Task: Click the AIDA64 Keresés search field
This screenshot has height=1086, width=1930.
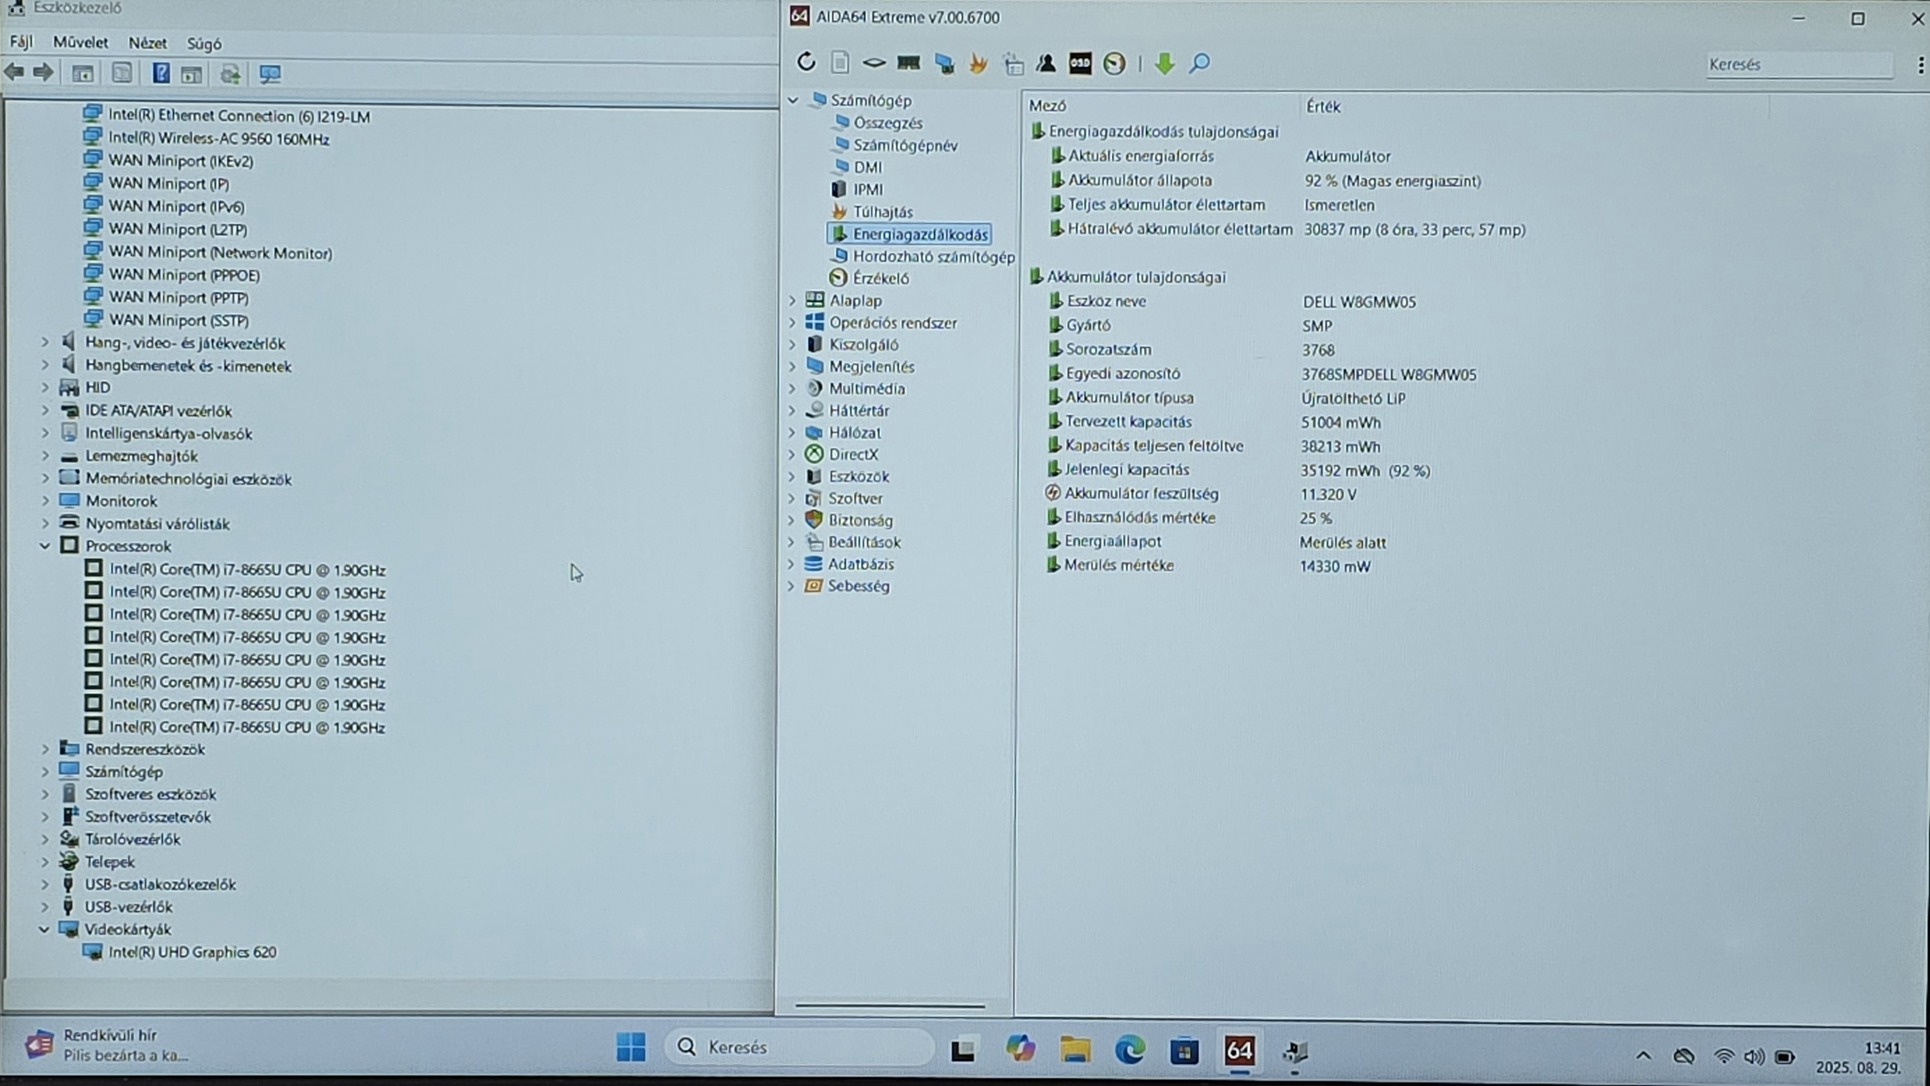Action: [x=1798, y=64]
